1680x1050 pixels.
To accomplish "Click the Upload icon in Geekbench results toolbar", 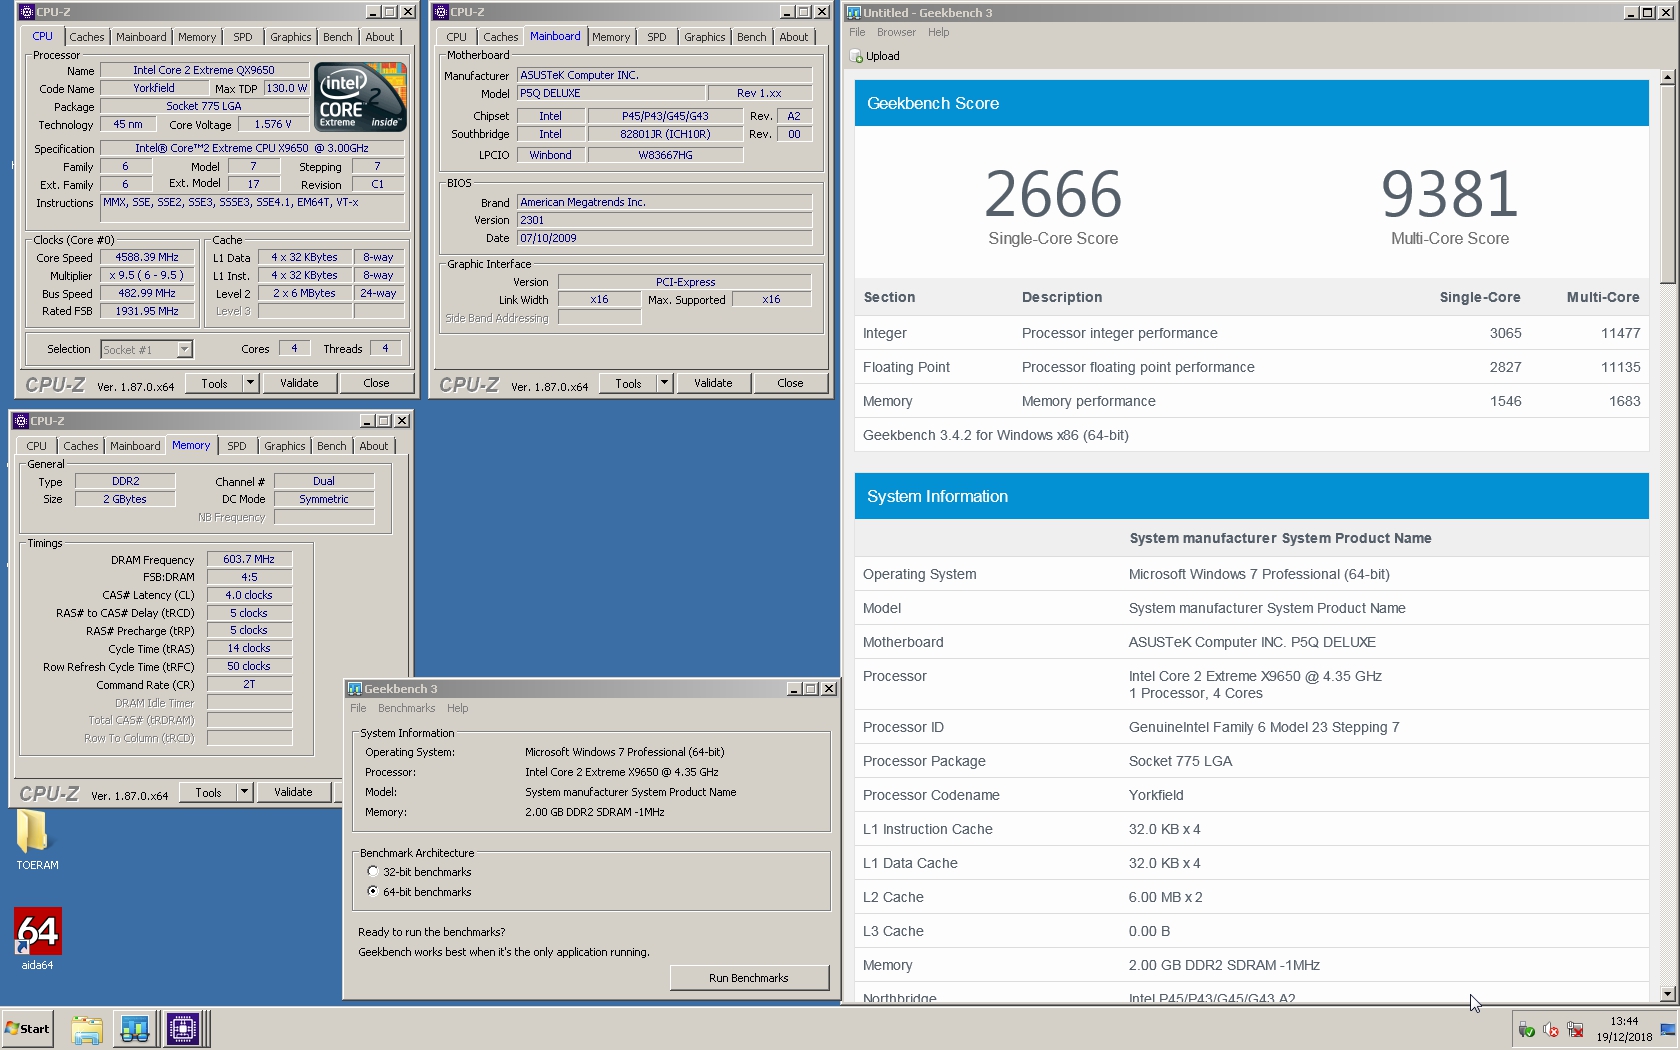I will [856, 56].
